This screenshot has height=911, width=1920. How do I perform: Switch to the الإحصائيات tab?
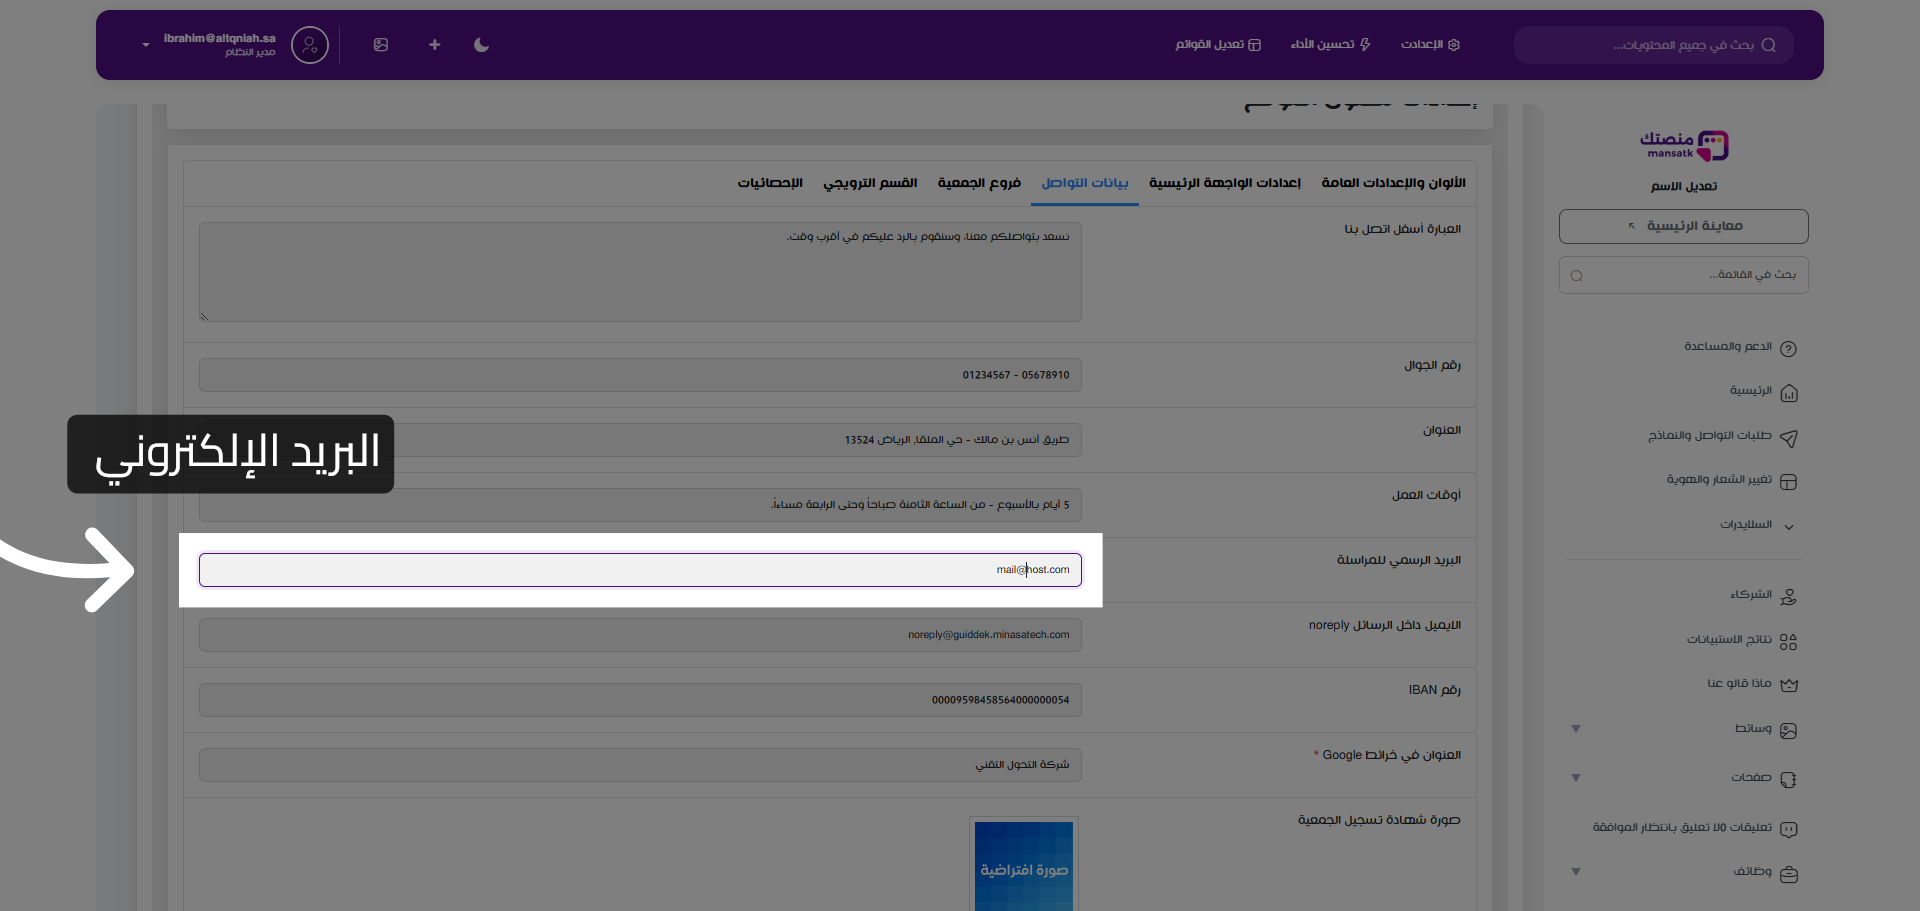[x=770, y=183]
